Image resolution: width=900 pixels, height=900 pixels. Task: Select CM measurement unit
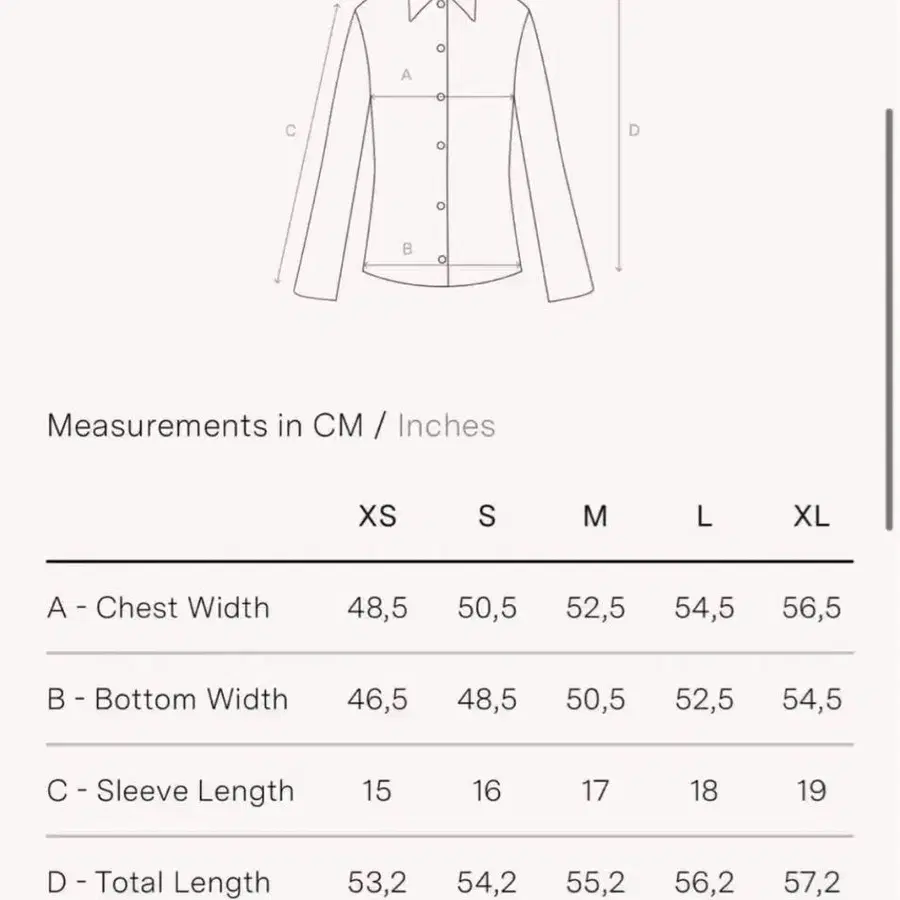point(338,426)
